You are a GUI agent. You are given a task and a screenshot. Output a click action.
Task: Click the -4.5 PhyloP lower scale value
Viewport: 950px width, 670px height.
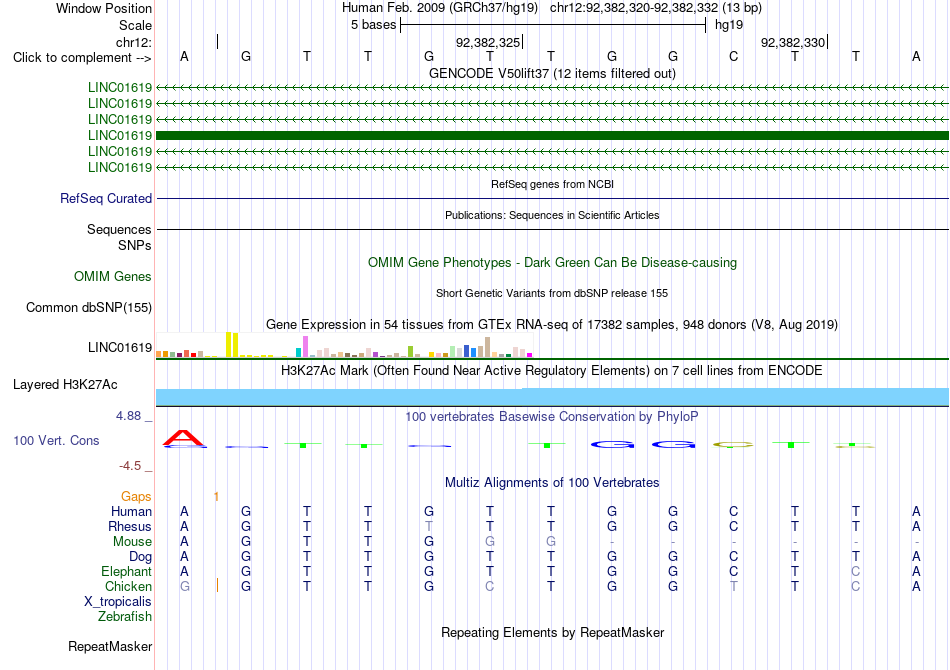(x=130, y=465)
